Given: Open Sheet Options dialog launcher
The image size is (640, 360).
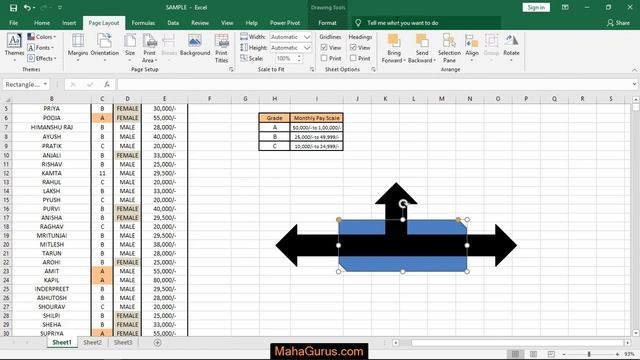Looking at the screenshot, I should (373, 70).
